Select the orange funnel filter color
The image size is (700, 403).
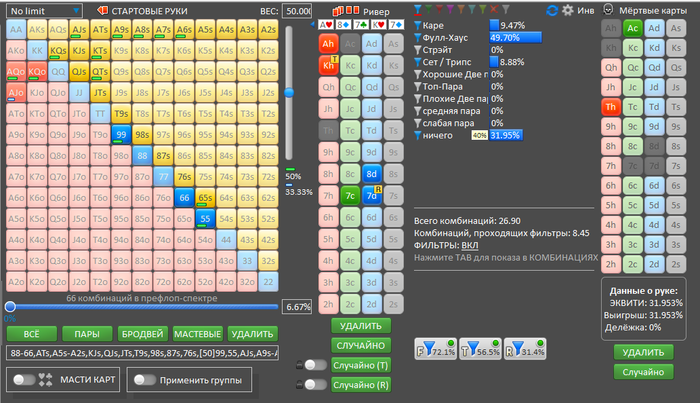click(461, 9)
